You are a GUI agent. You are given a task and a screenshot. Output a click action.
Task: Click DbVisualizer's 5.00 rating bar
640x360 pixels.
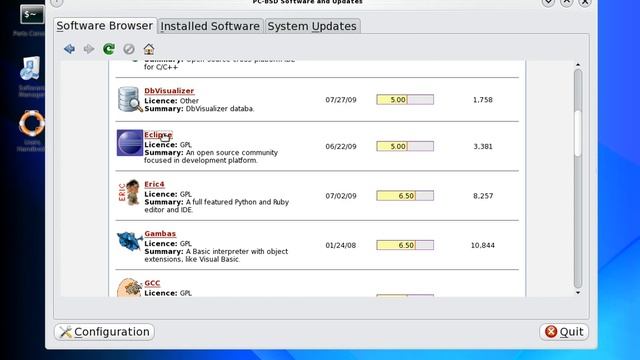click(x=405, y=100)
